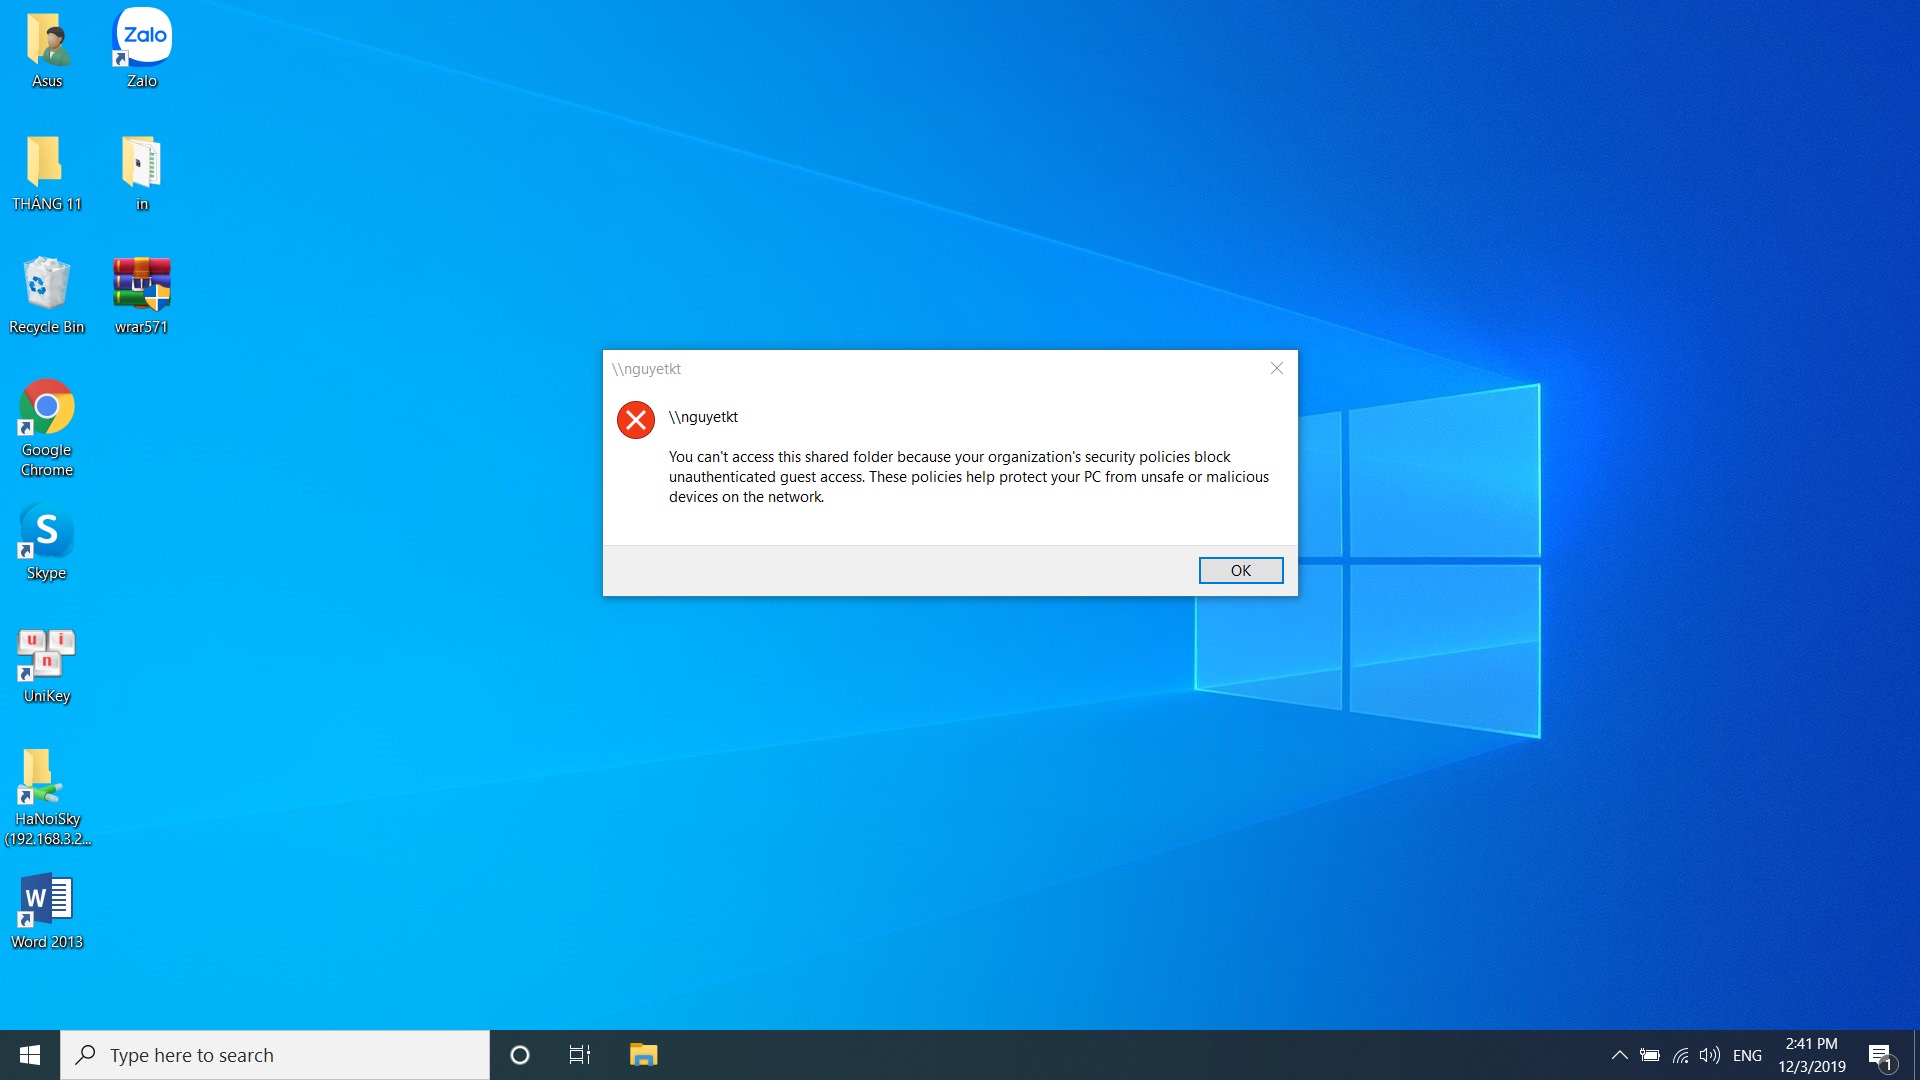The height and width of the screenshot is (1080, 1920).
Task: Open Task View on taskbar
Action: (580, 1055)
